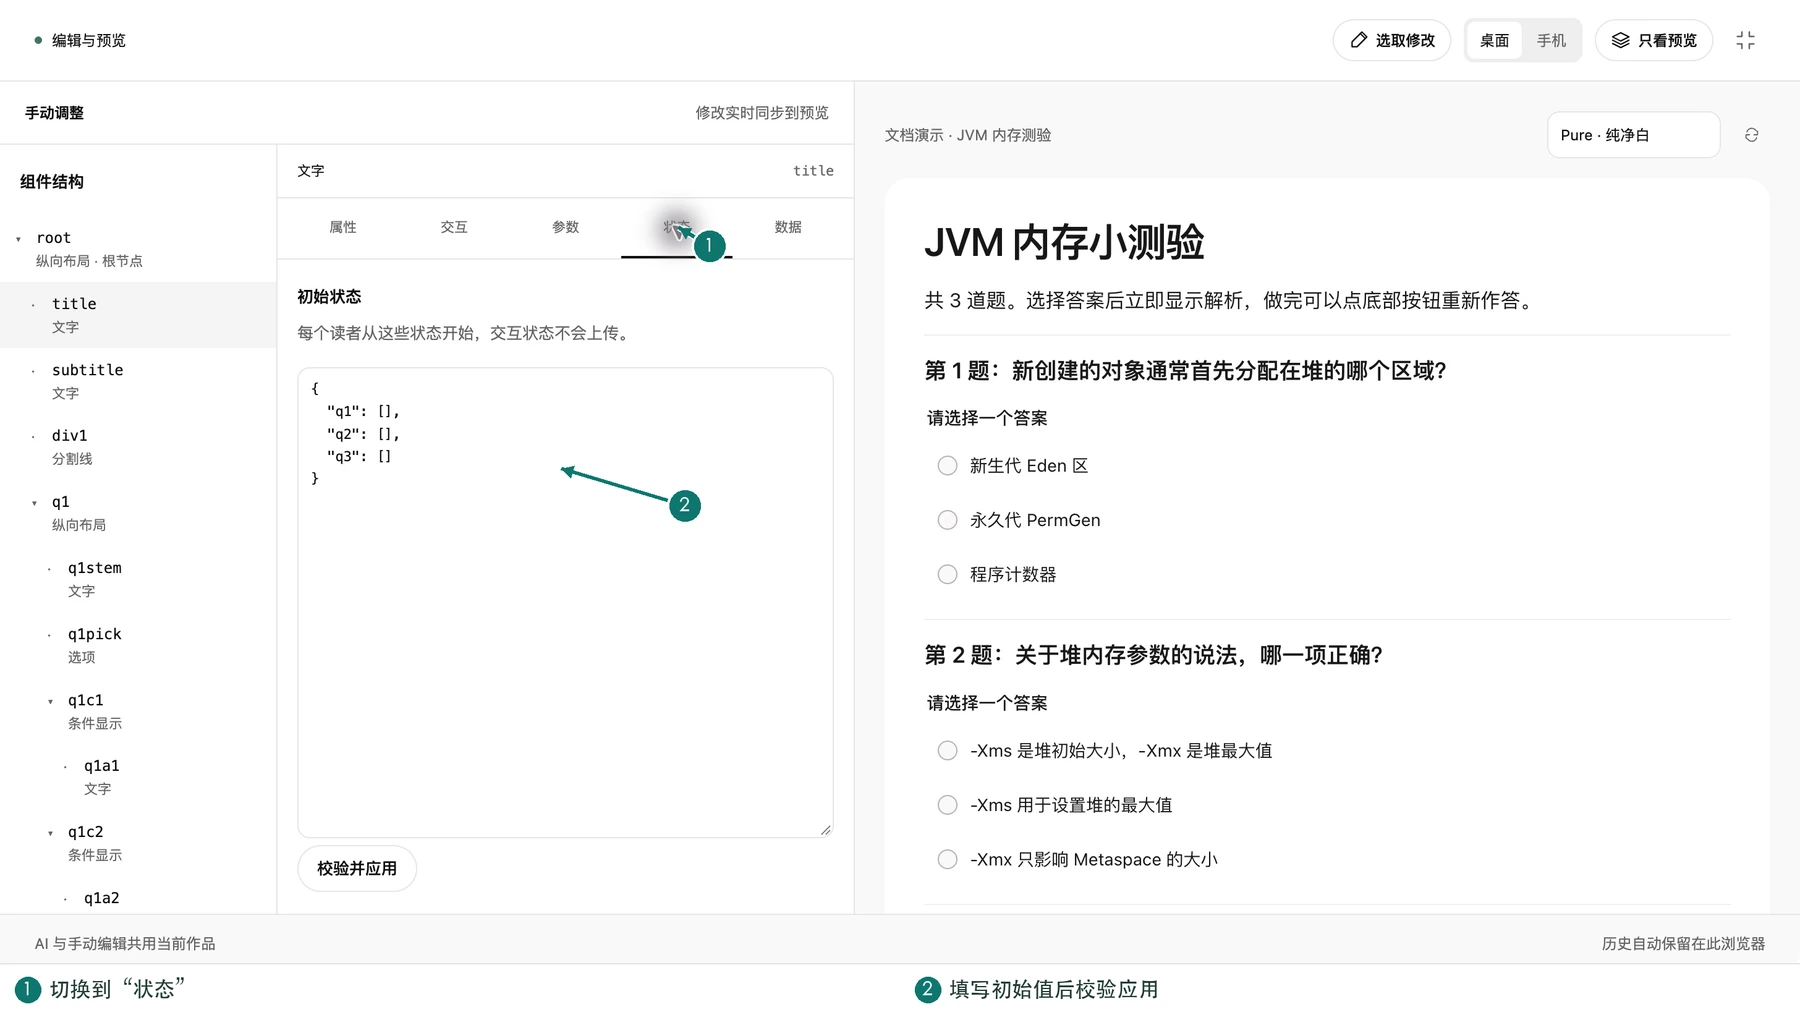
Task: Select radio option 永久代 PermGen
Action: (x=947, y=520)
